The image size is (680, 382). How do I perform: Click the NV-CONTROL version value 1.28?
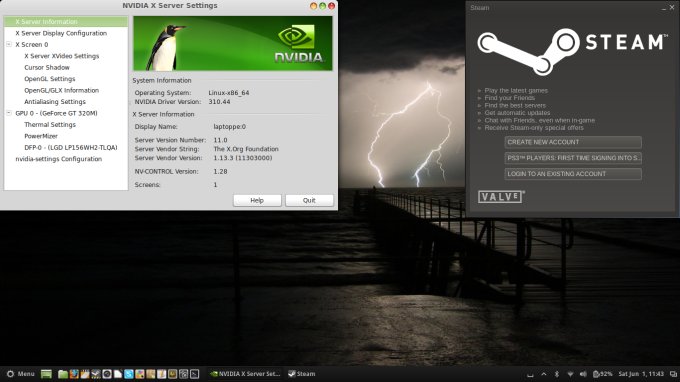click(x=220, y=171)
